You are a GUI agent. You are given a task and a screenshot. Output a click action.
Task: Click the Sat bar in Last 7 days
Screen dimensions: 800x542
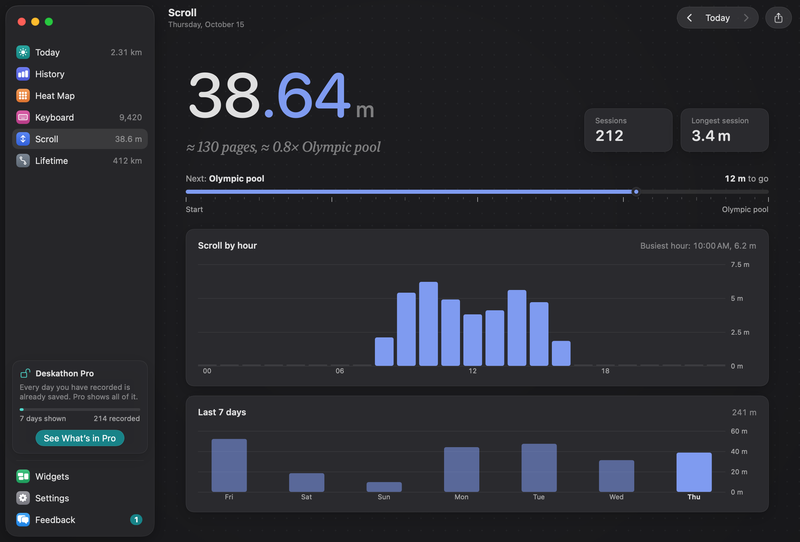[307, 482]
